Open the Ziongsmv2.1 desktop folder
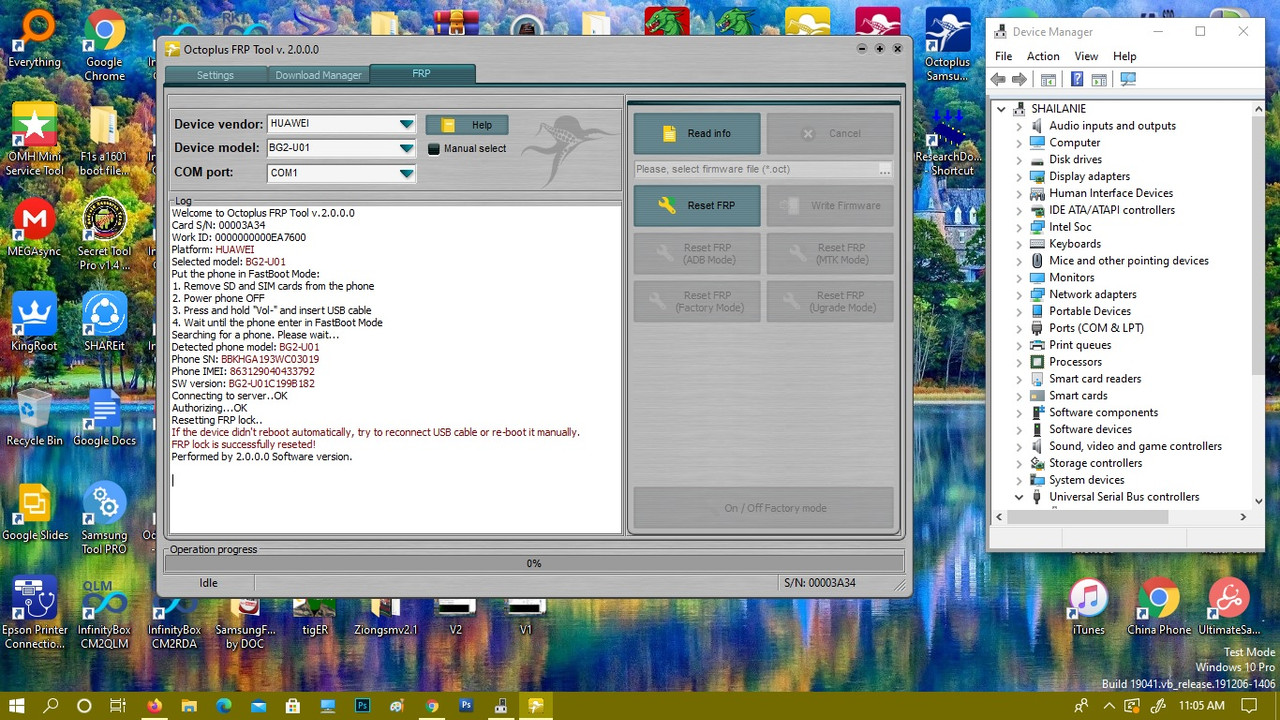 tap(385, 613)
